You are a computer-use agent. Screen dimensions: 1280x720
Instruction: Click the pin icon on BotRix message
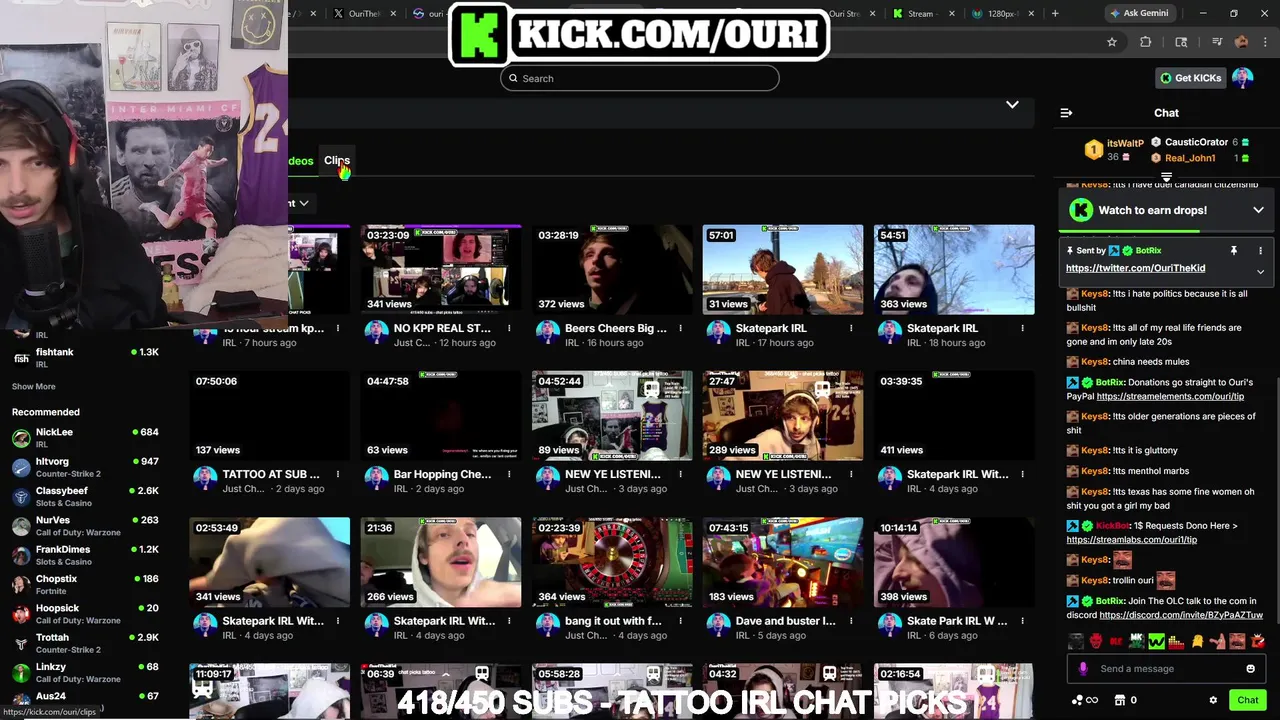click(x=1234, y=251)
